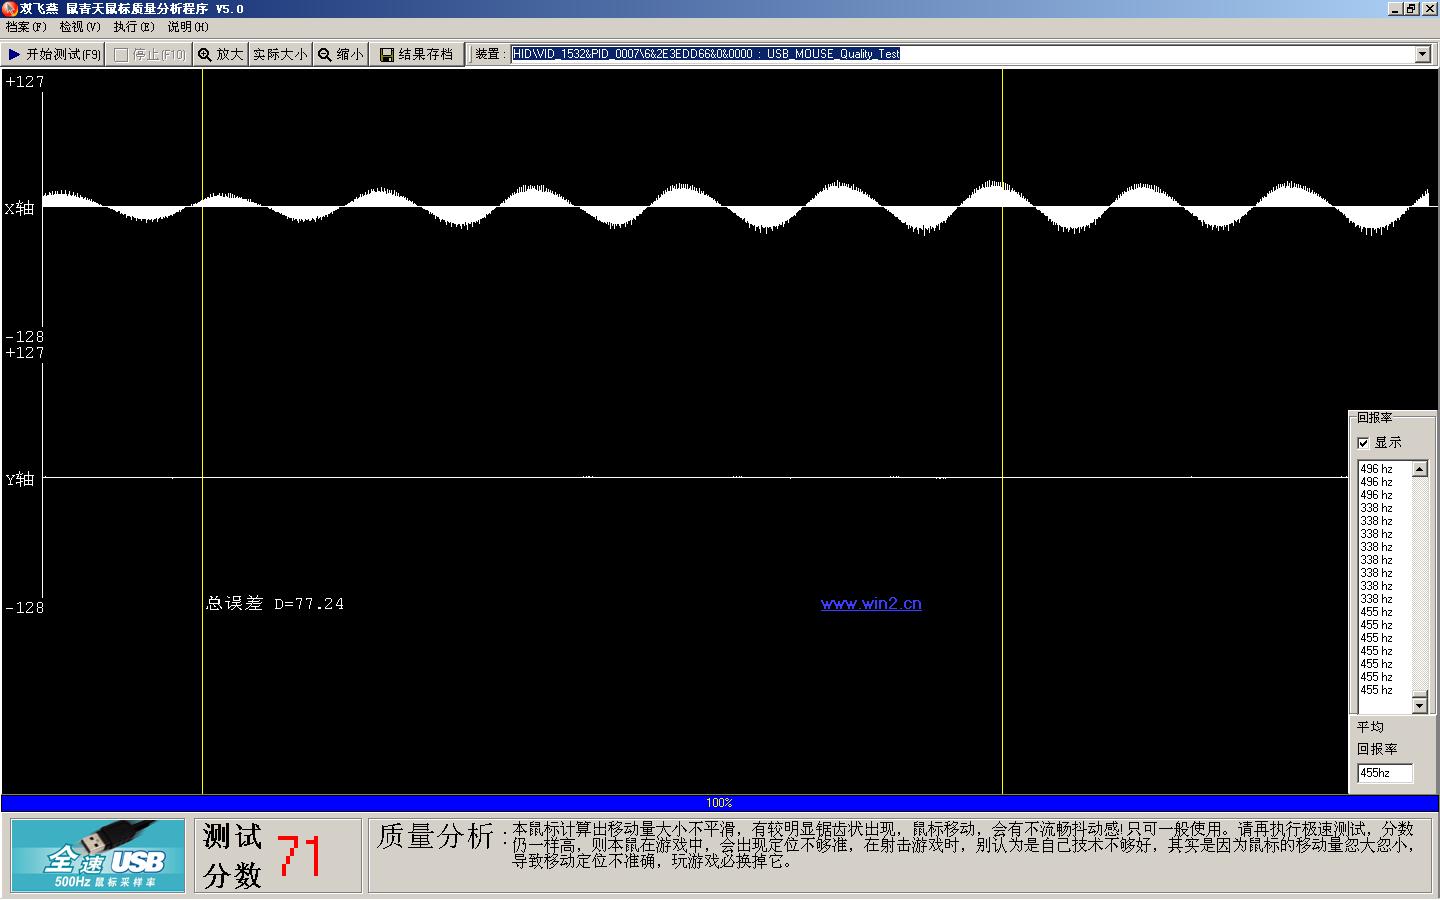
Task: Click the 停止 (F10) stop button
Action: click(149, 54)
